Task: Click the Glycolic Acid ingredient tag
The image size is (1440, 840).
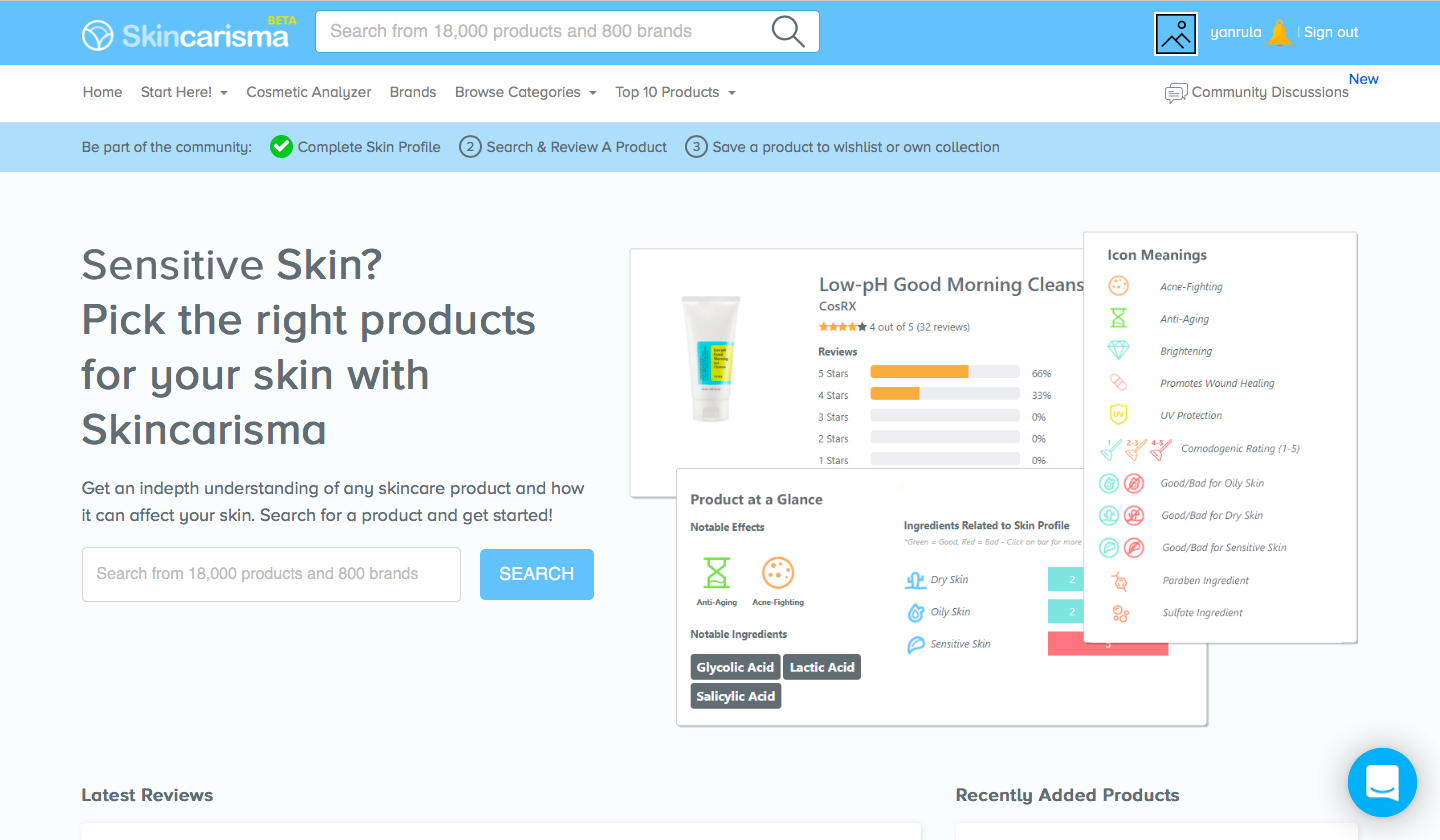Action: coord(736,667)
